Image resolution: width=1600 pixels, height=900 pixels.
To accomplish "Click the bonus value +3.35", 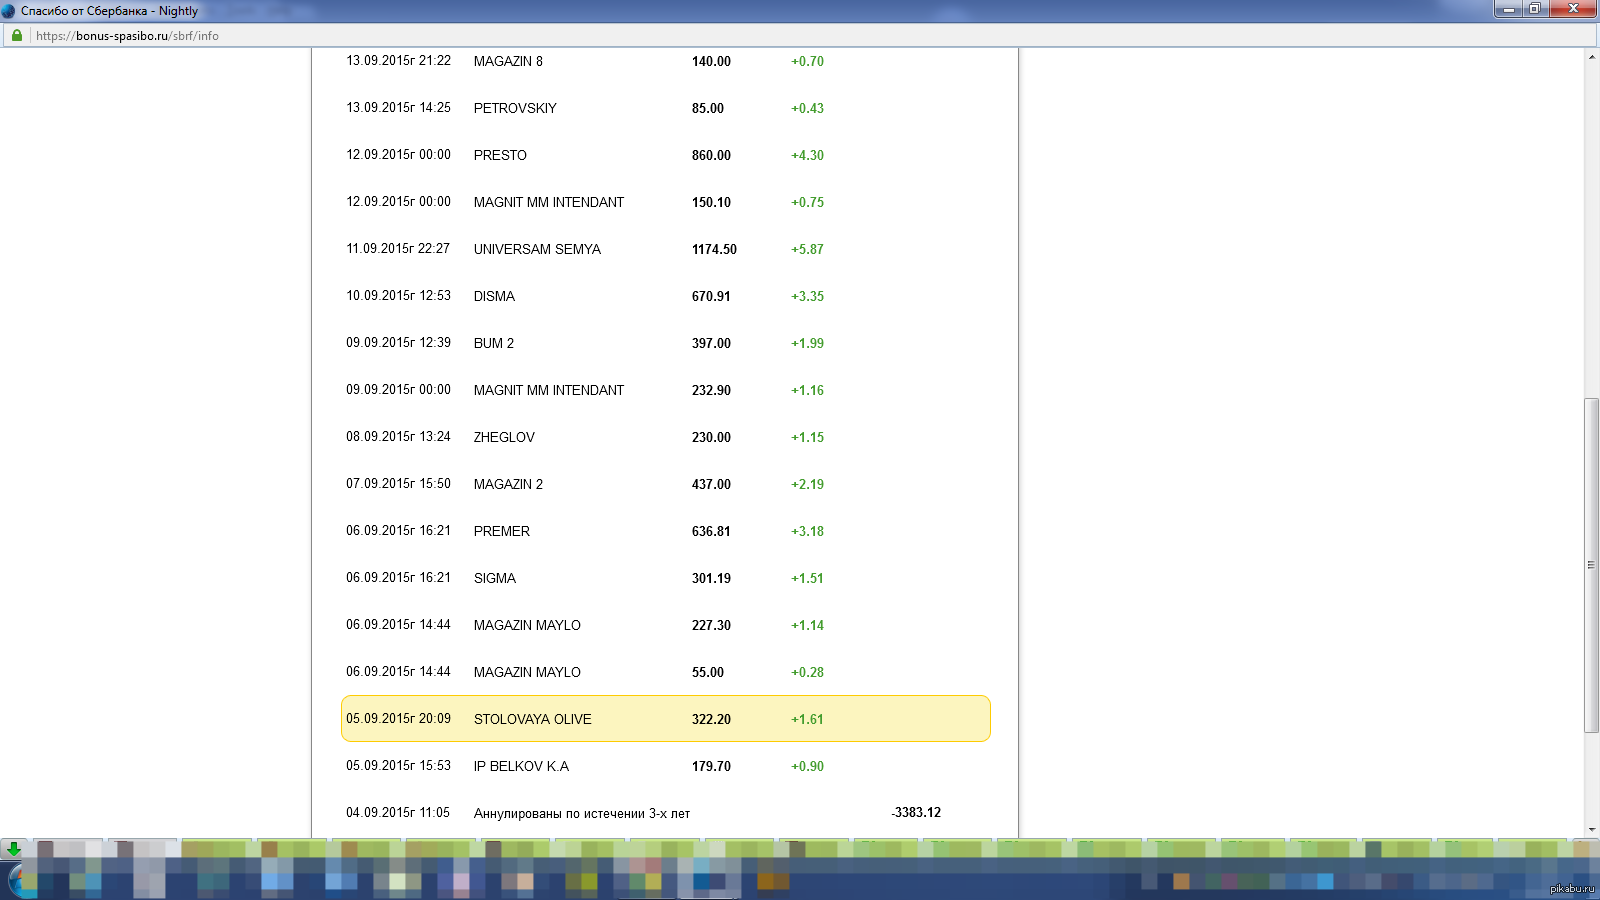I will (x=807, y=296).
